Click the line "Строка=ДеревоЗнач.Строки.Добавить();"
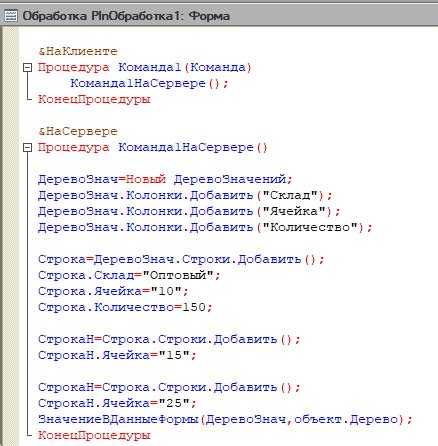438x446 pixels. pyautogui.click(x=181, y=259)
